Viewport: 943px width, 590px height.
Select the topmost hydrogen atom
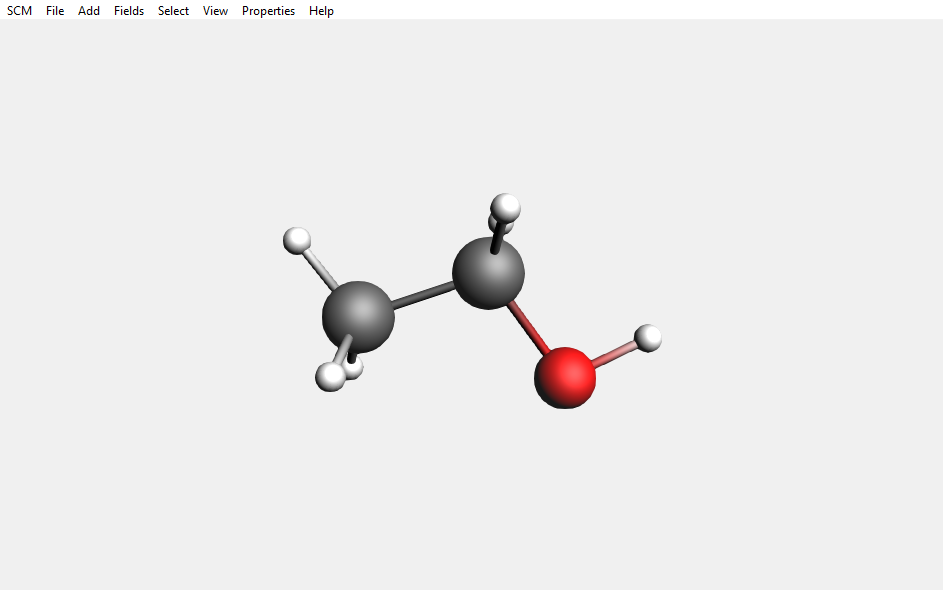(x=505, y=208)
